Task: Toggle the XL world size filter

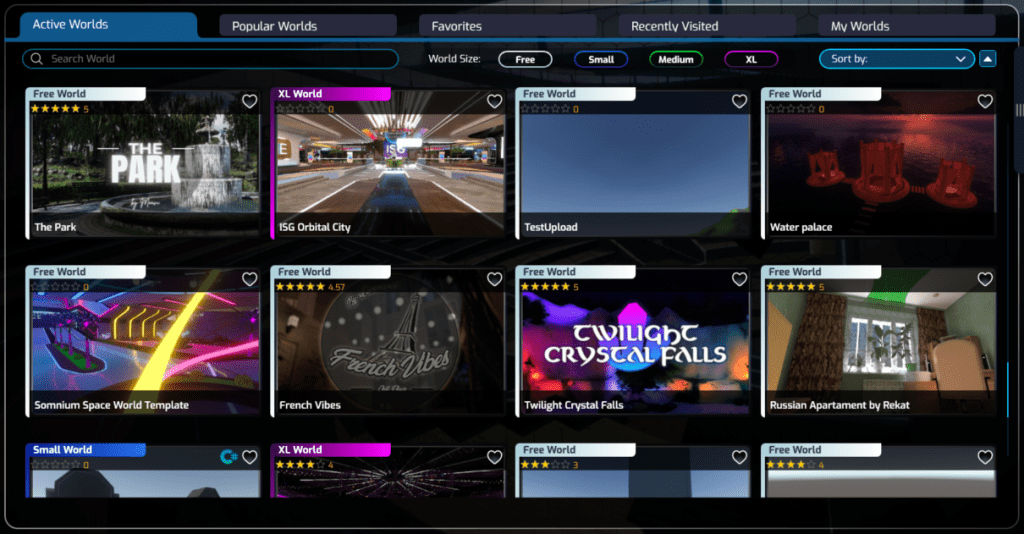Action: point(751,59)
